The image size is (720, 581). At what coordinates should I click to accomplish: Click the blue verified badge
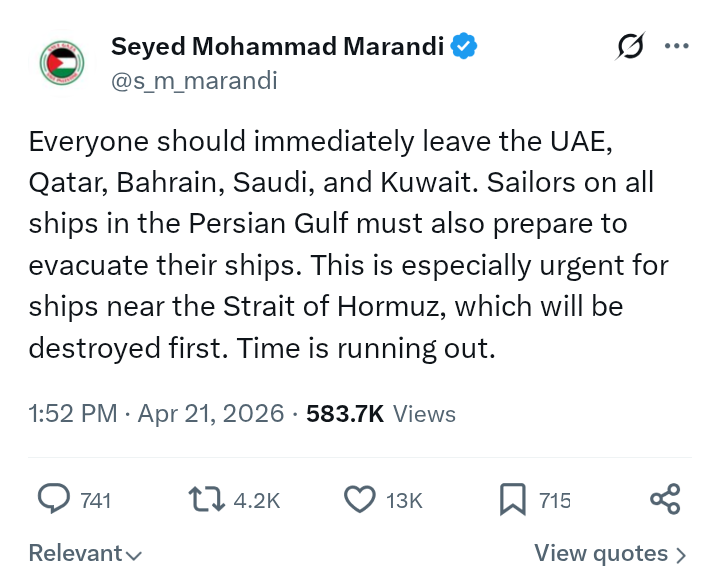[x=462, y=46]
